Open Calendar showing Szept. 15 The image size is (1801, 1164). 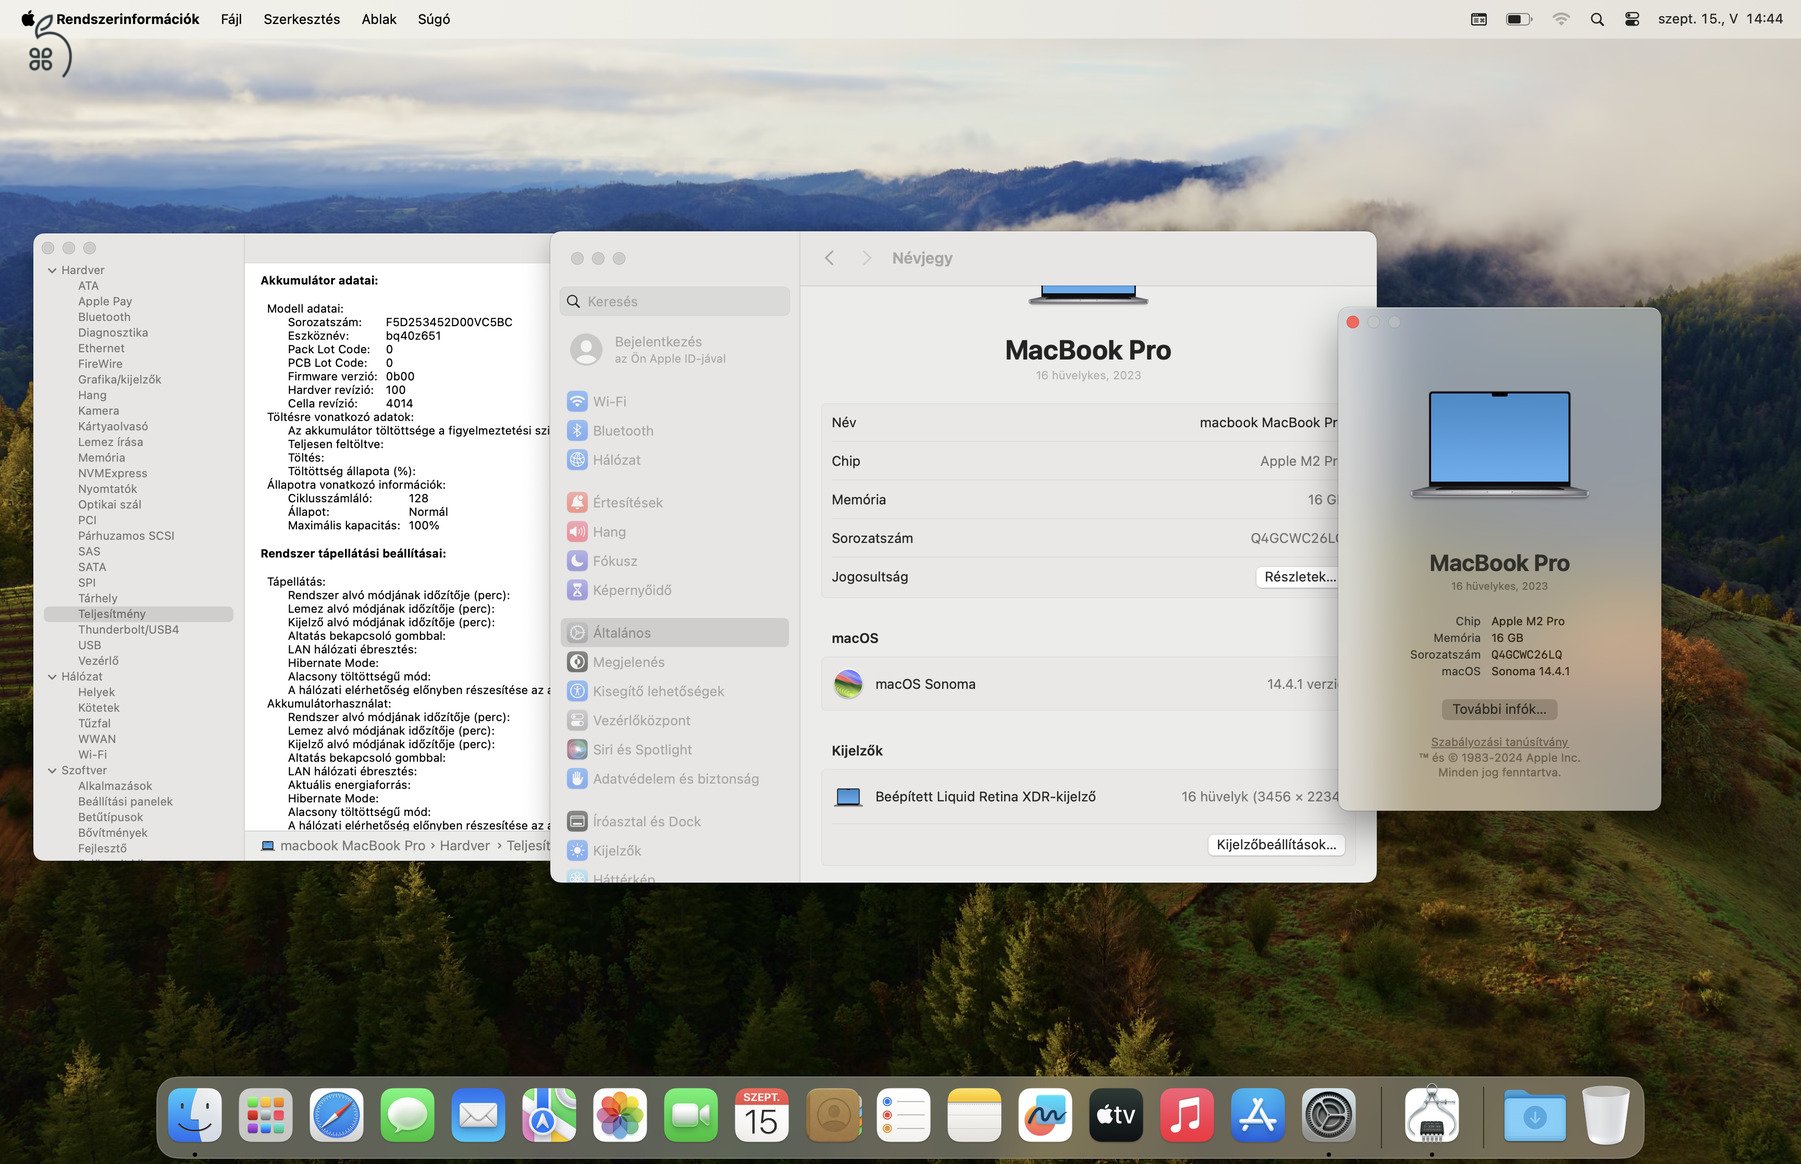762,1115
